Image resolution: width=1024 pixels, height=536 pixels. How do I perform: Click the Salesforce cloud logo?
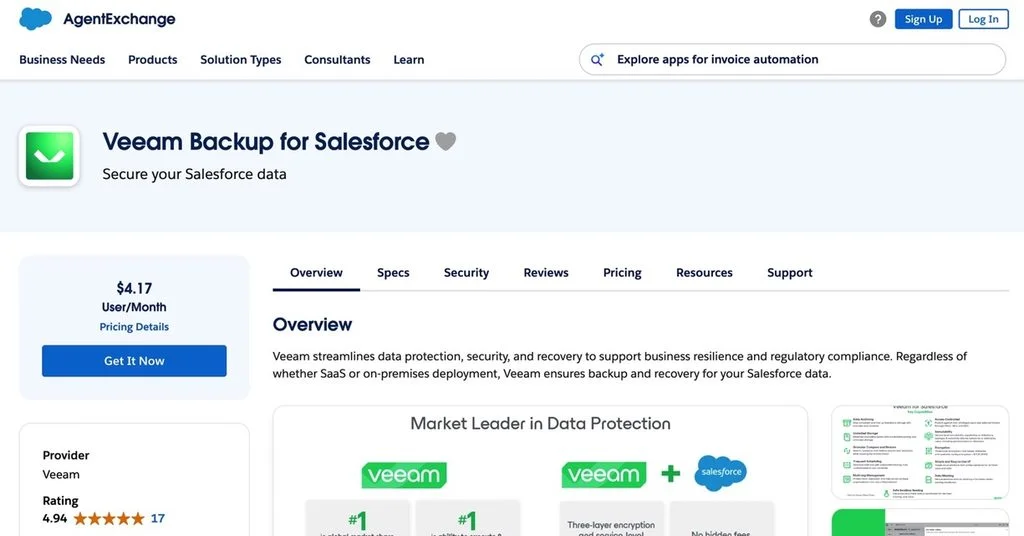point(36,19)
